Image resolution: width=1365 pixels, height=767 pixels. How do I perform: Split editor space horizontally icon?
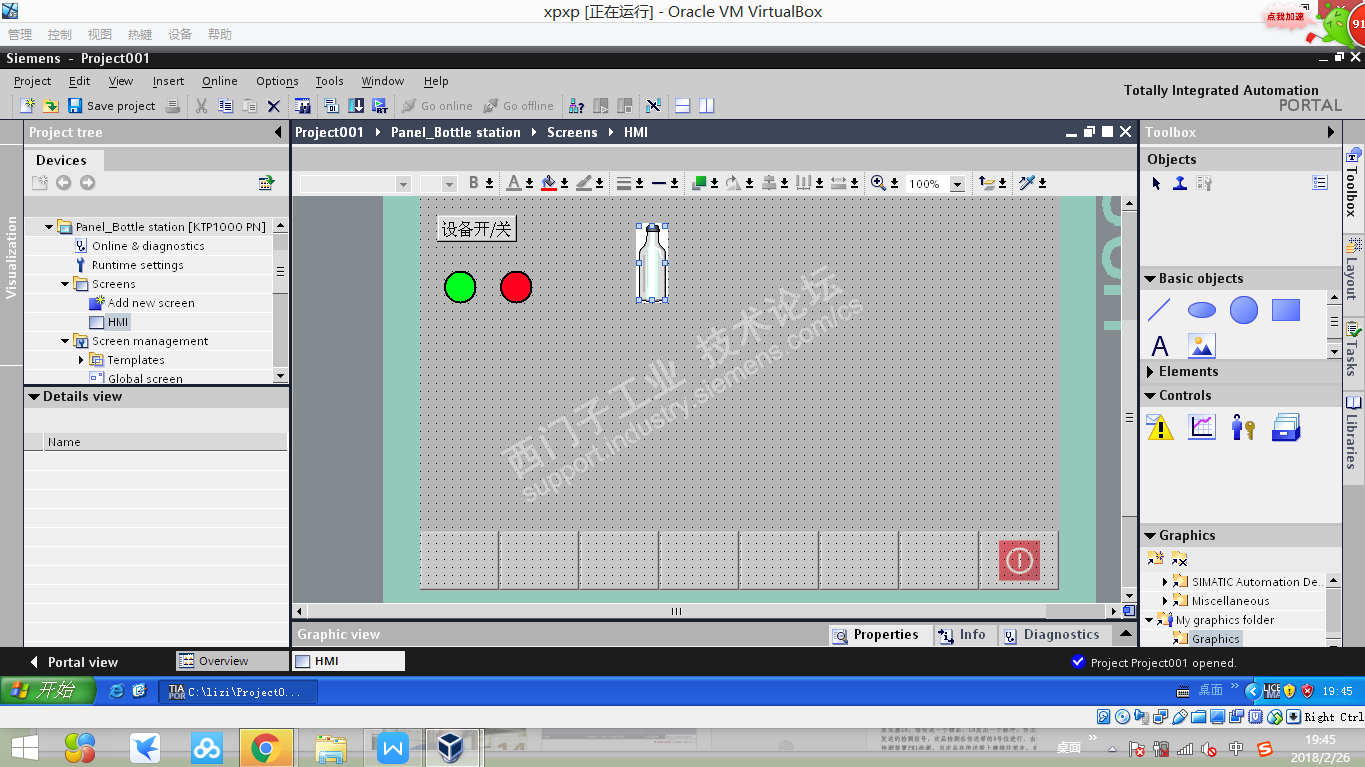(x=683, y=106)
